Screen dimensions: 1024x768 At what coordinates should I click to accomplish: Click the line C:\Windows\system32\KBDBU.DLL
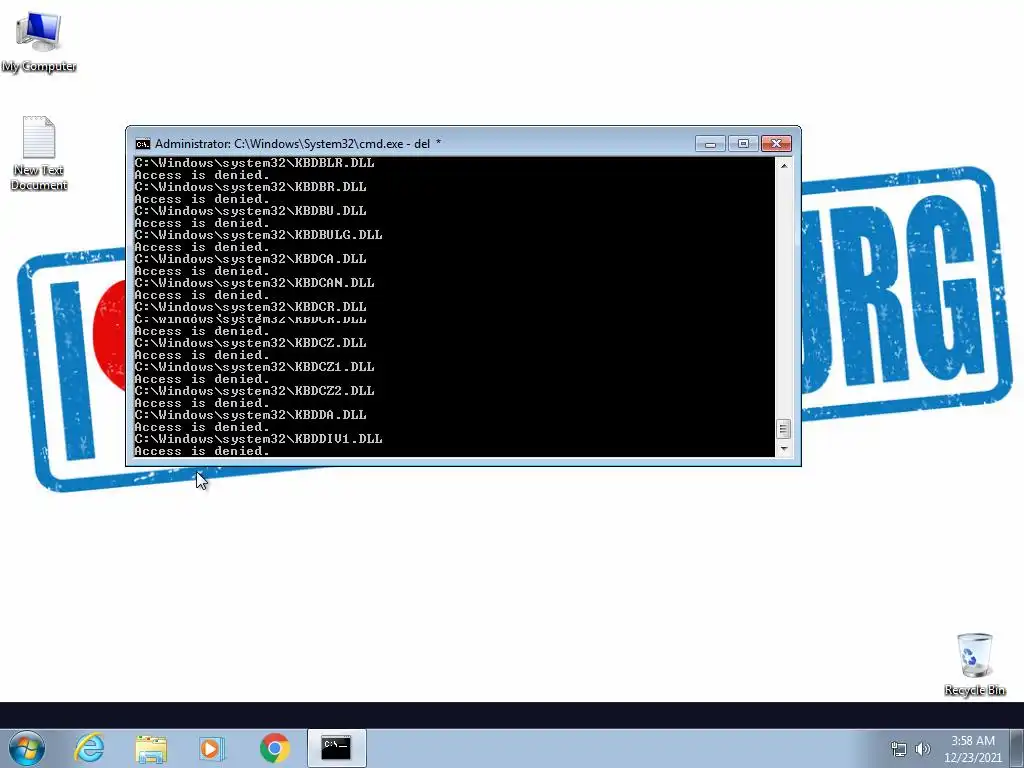pyautogui.click(x=251, y=211)
